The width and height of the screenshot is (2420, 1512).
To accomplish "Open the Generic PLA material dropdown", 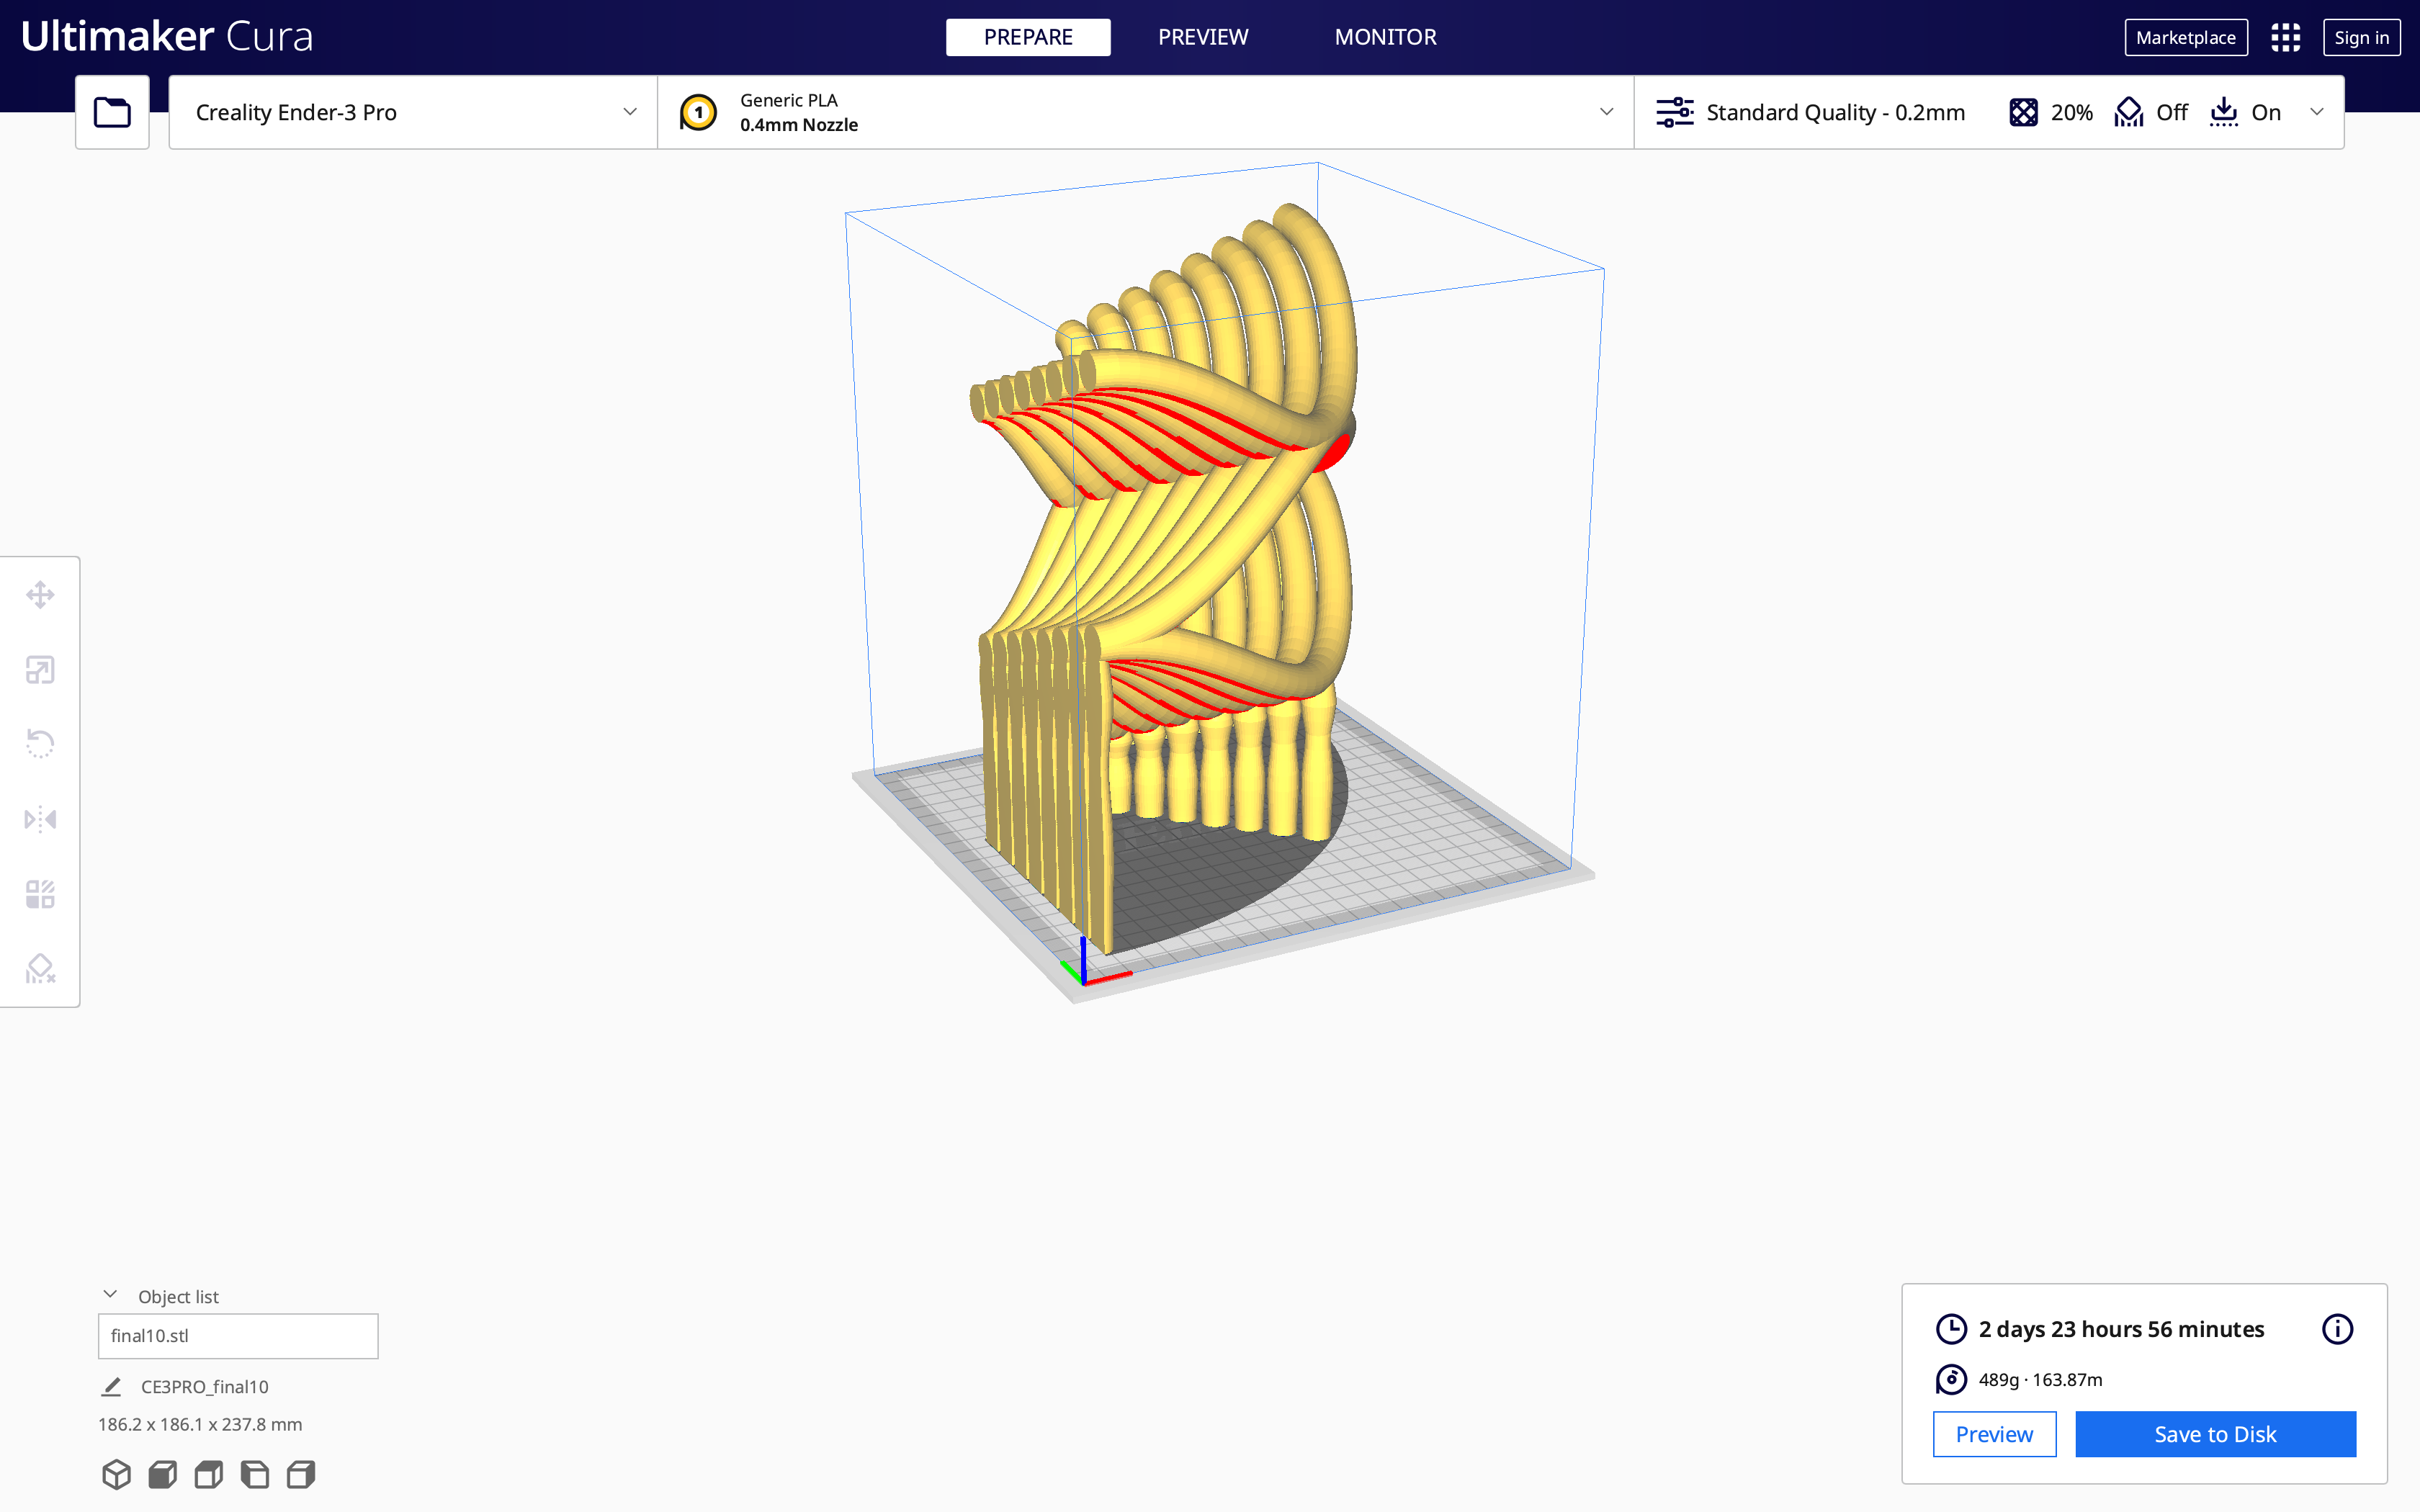I will click(1144, 112).
